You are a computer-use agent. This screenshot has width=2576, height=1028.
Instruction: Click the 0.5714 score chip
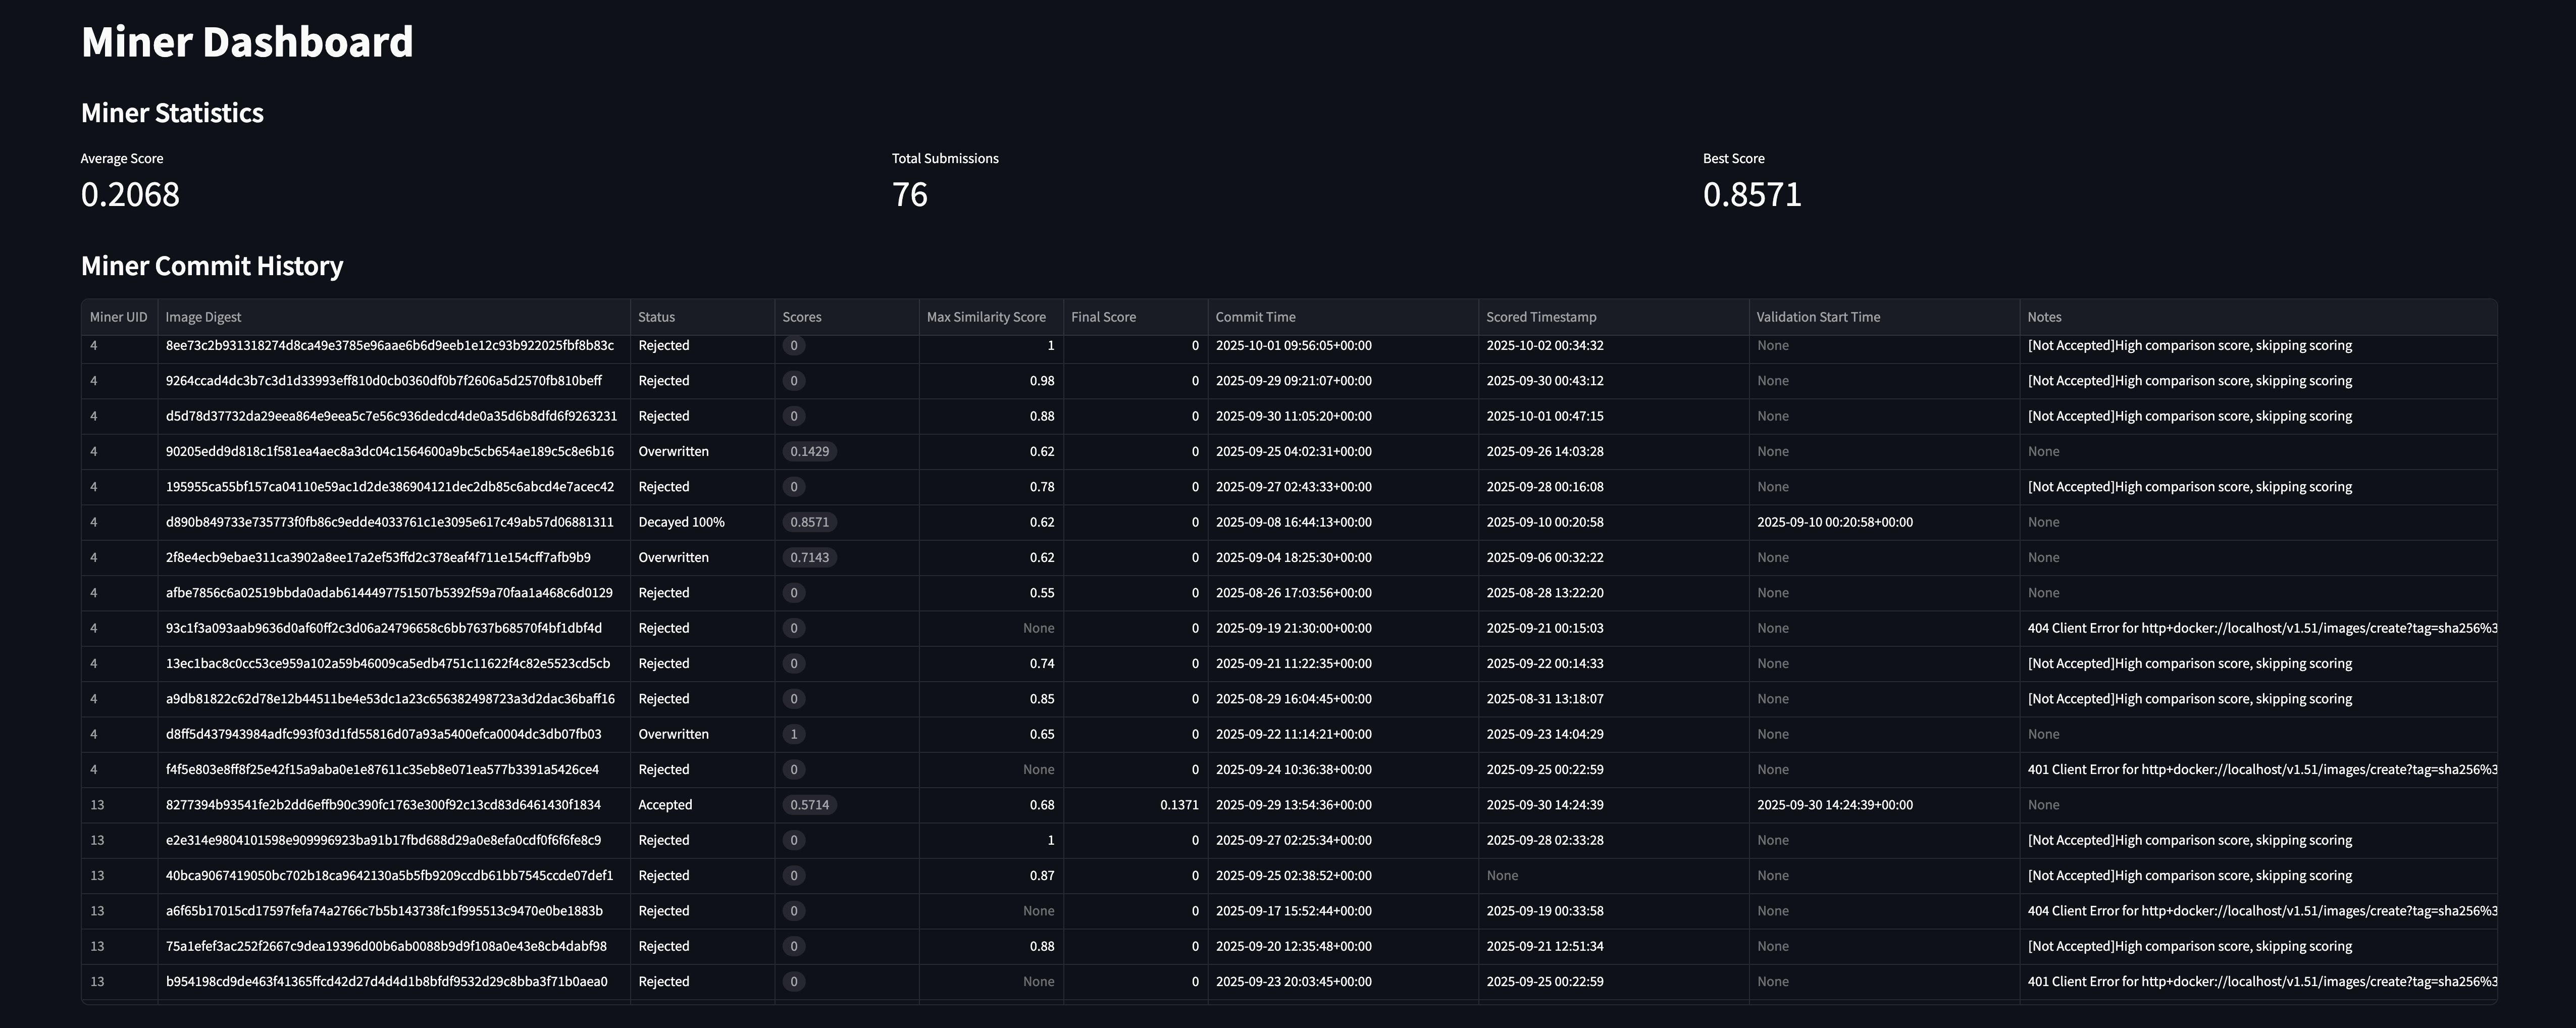coord(809,805)
